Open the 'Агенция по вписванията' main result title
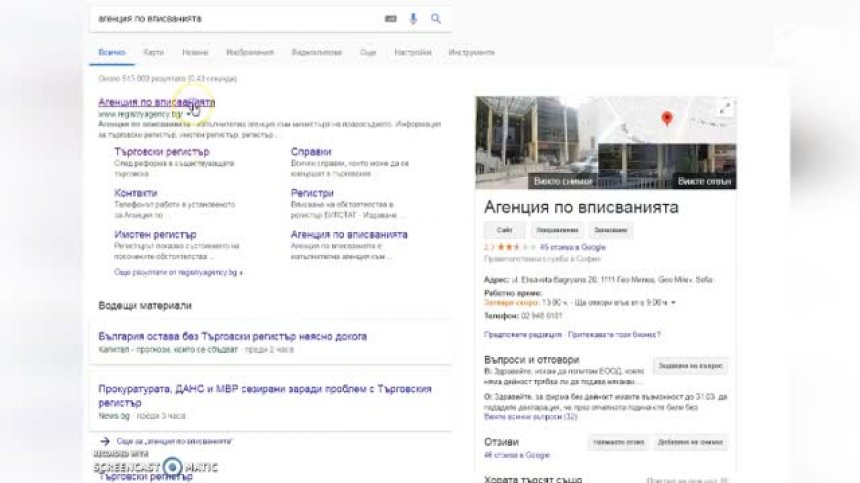860x483 pixels. point(156,102)
